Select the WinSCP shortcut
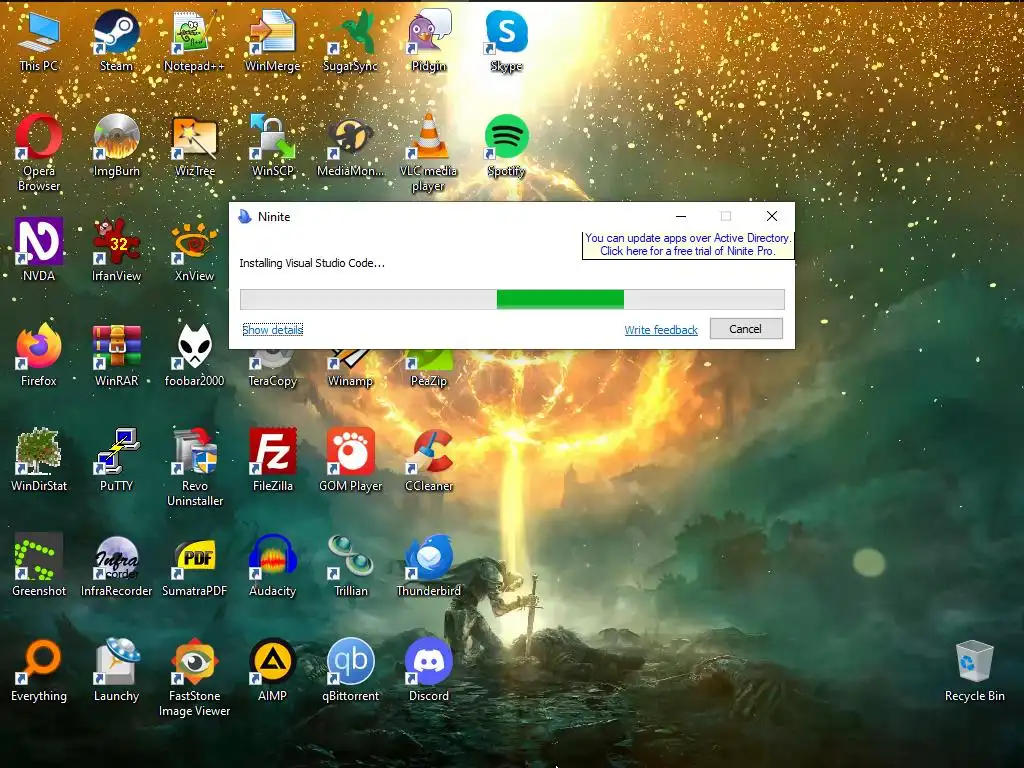The image size is (1024, 768). (272, 145)
